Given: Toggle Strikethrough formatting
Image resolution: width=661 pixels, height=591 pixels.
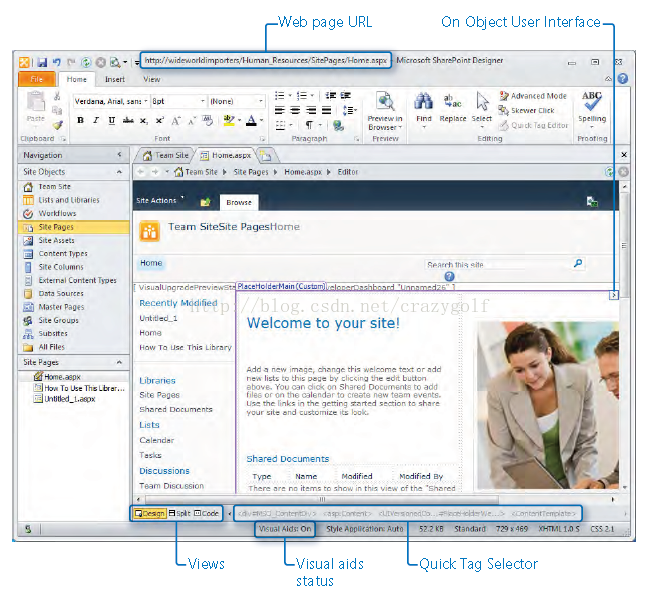Looking at the screenshot, I should pyautogui.click(x=128, y=121).
